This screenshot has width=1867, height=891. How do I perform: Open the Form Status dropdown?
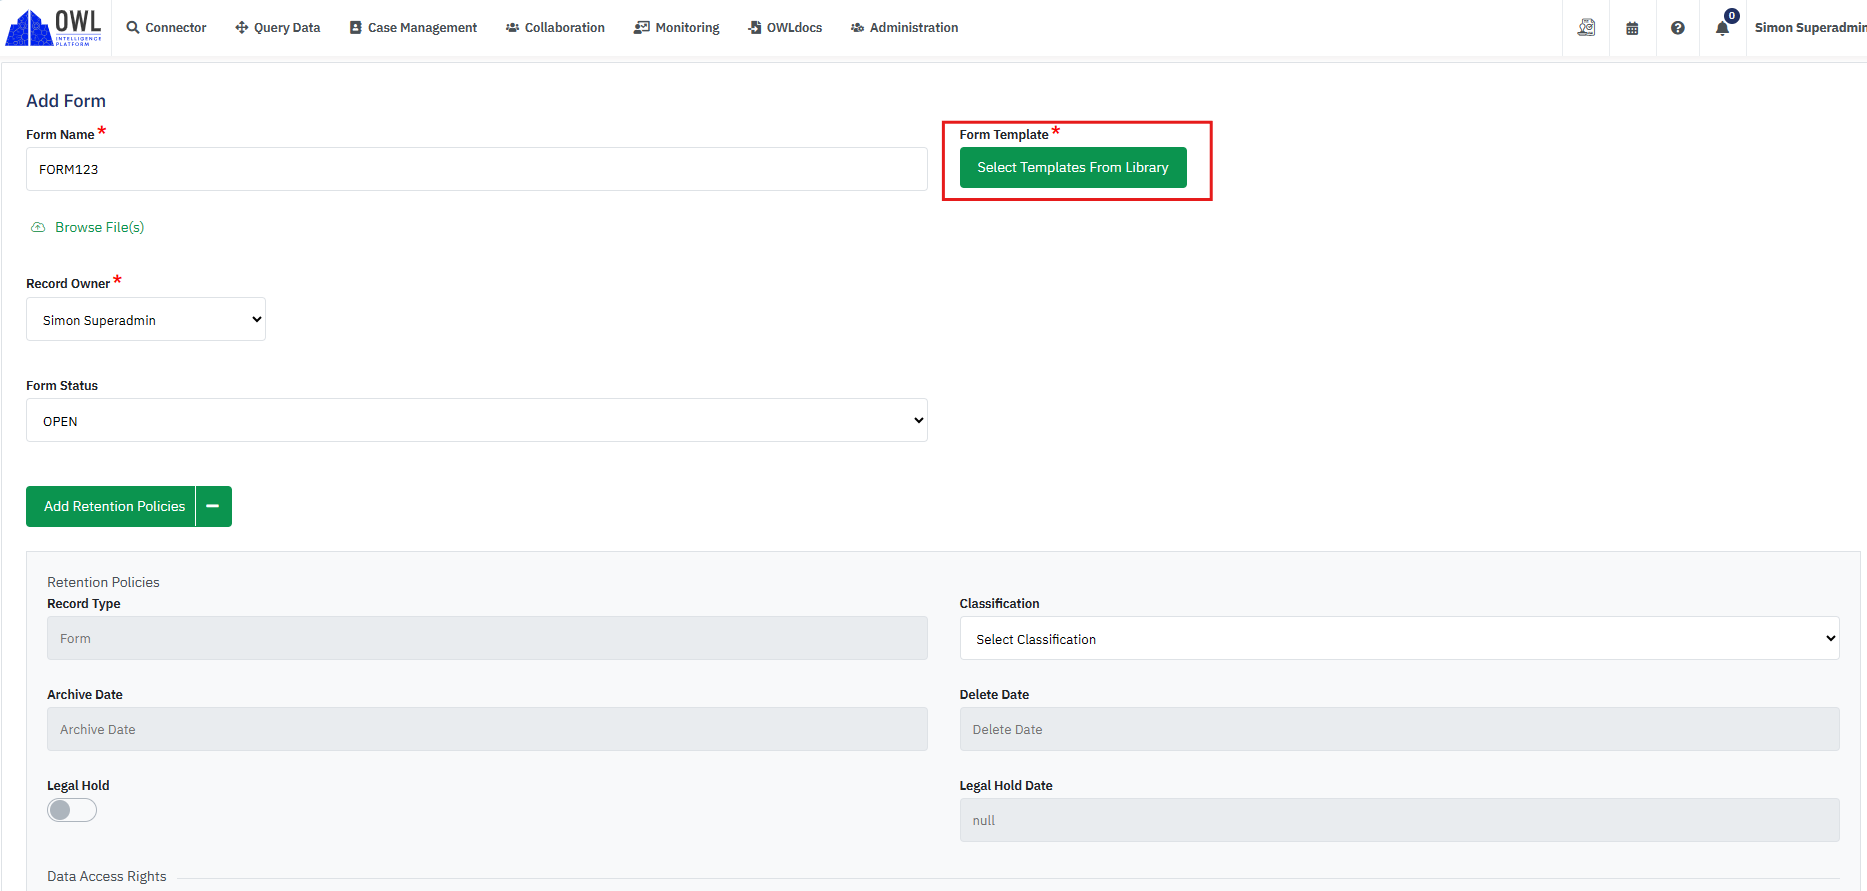[x=477, y=420]
